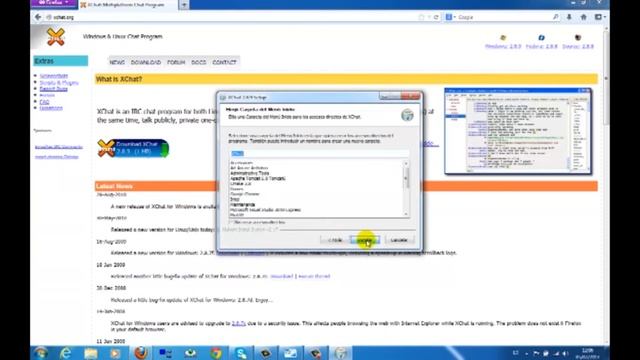Click the installer folder name field

[x=319, y=153]
